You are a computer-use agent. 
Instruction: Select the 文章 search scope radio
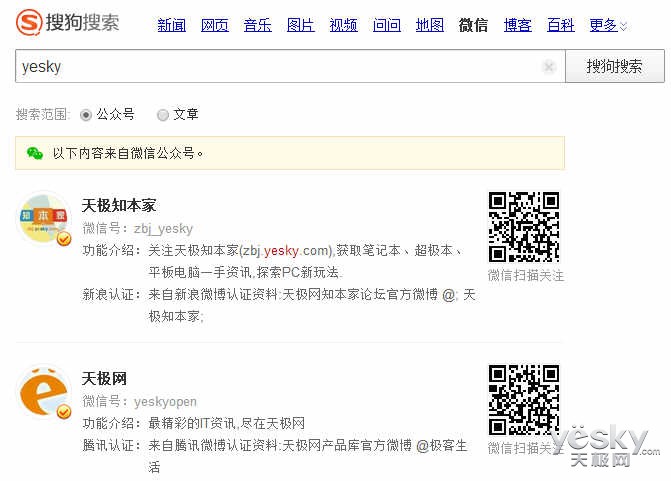(163, 115)
